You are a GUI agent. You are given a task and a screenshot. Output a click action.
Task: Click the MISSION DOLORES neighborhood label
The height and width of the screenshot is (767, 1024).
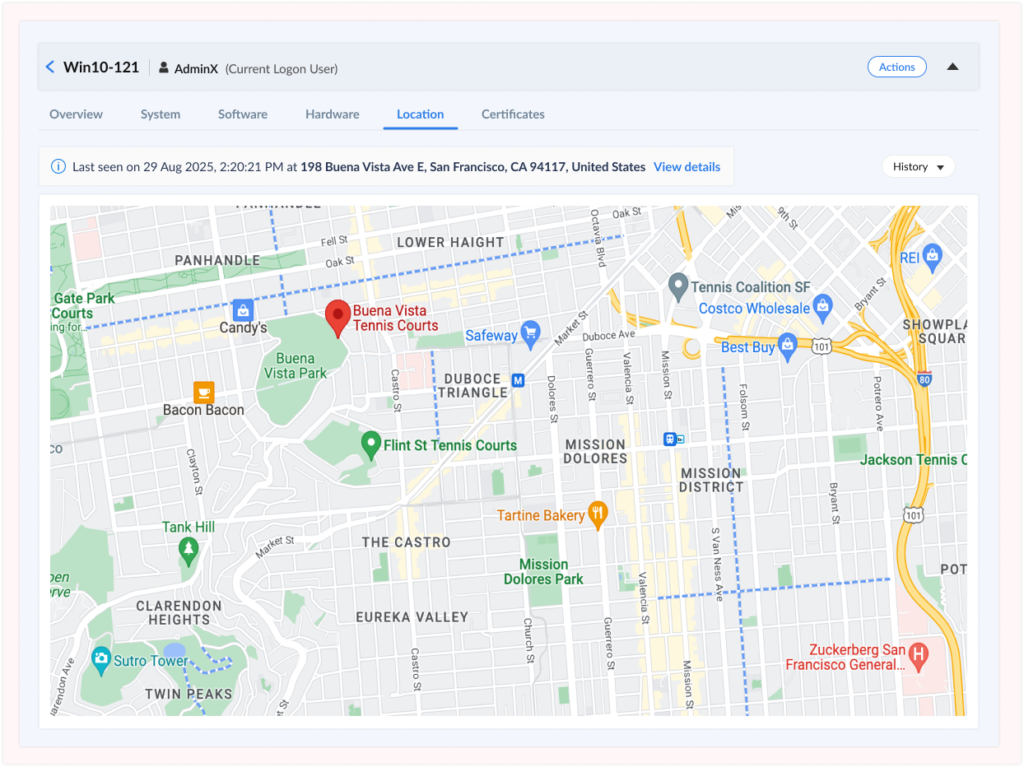pyautogui.click(x=595, y=451)
